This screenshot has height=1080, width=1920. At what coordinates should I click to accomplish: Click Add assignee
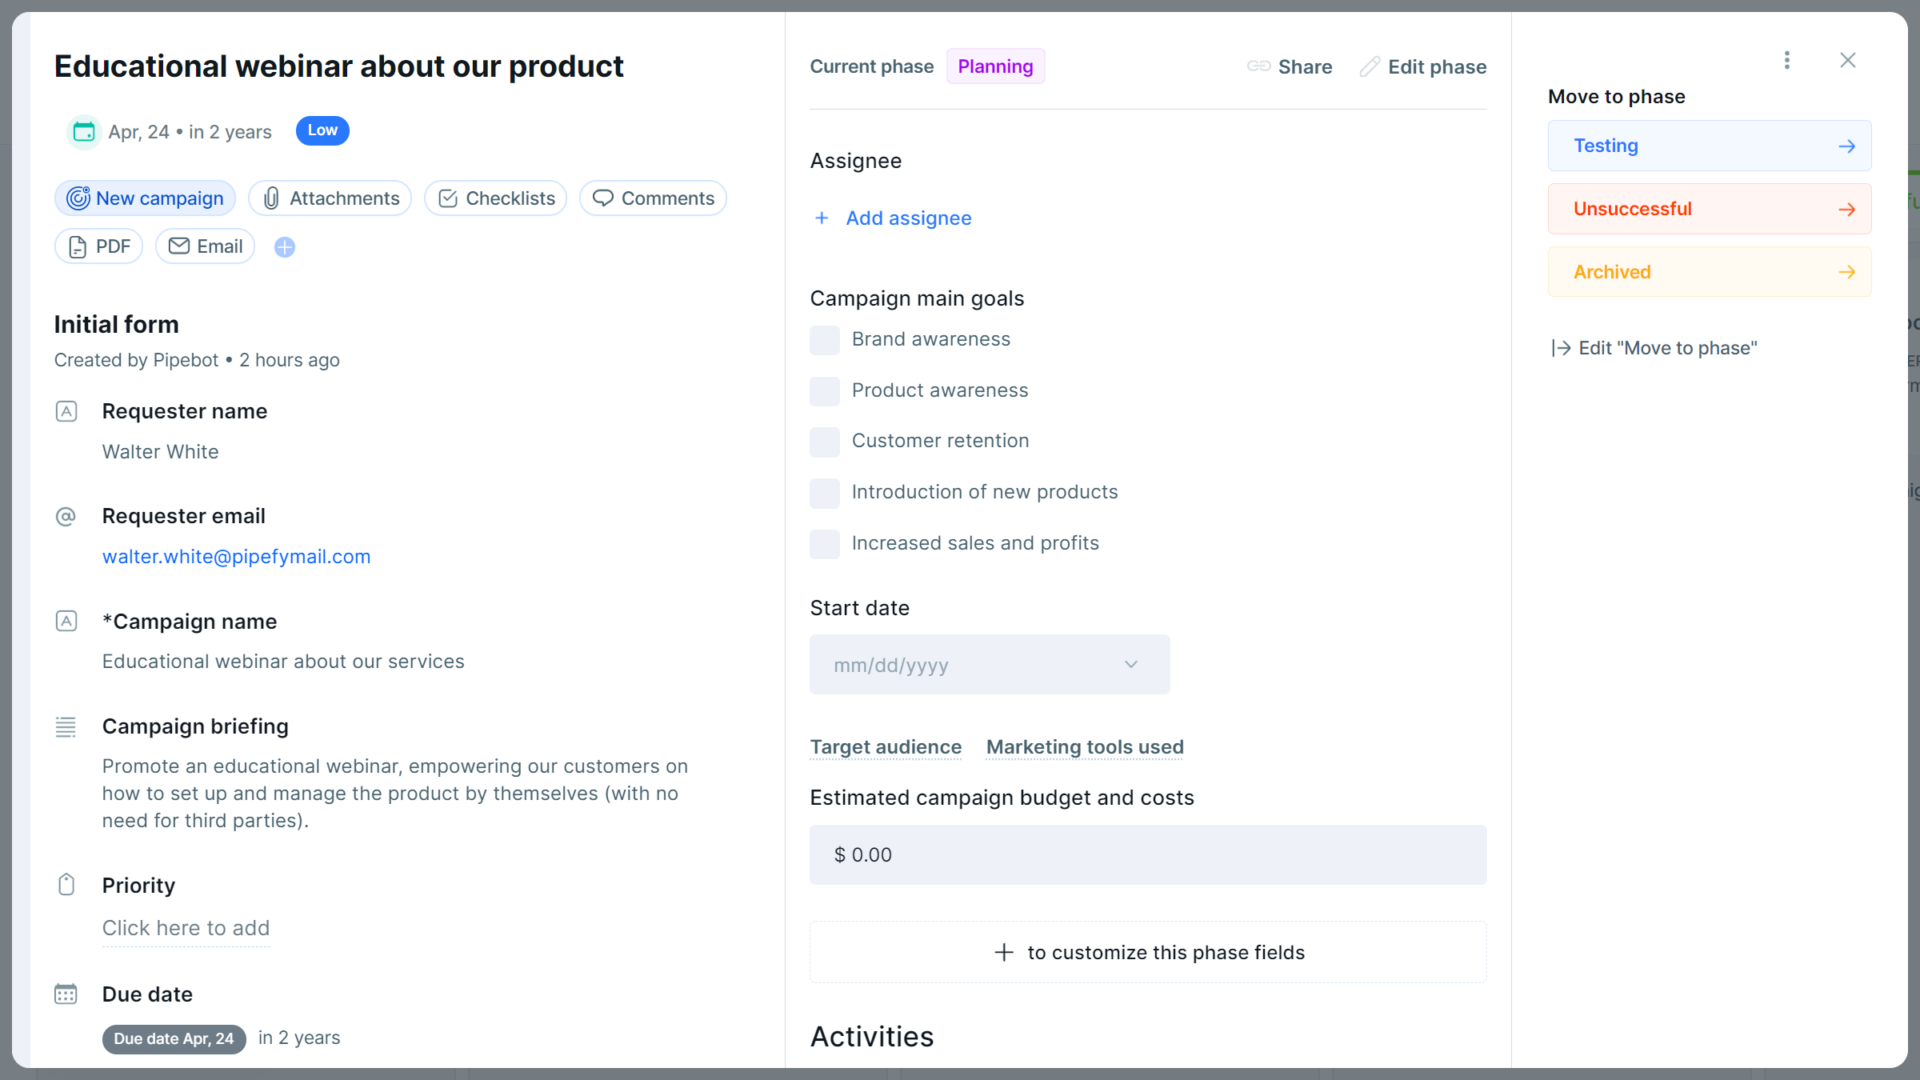pyautogui.click(x=893, y=218)
